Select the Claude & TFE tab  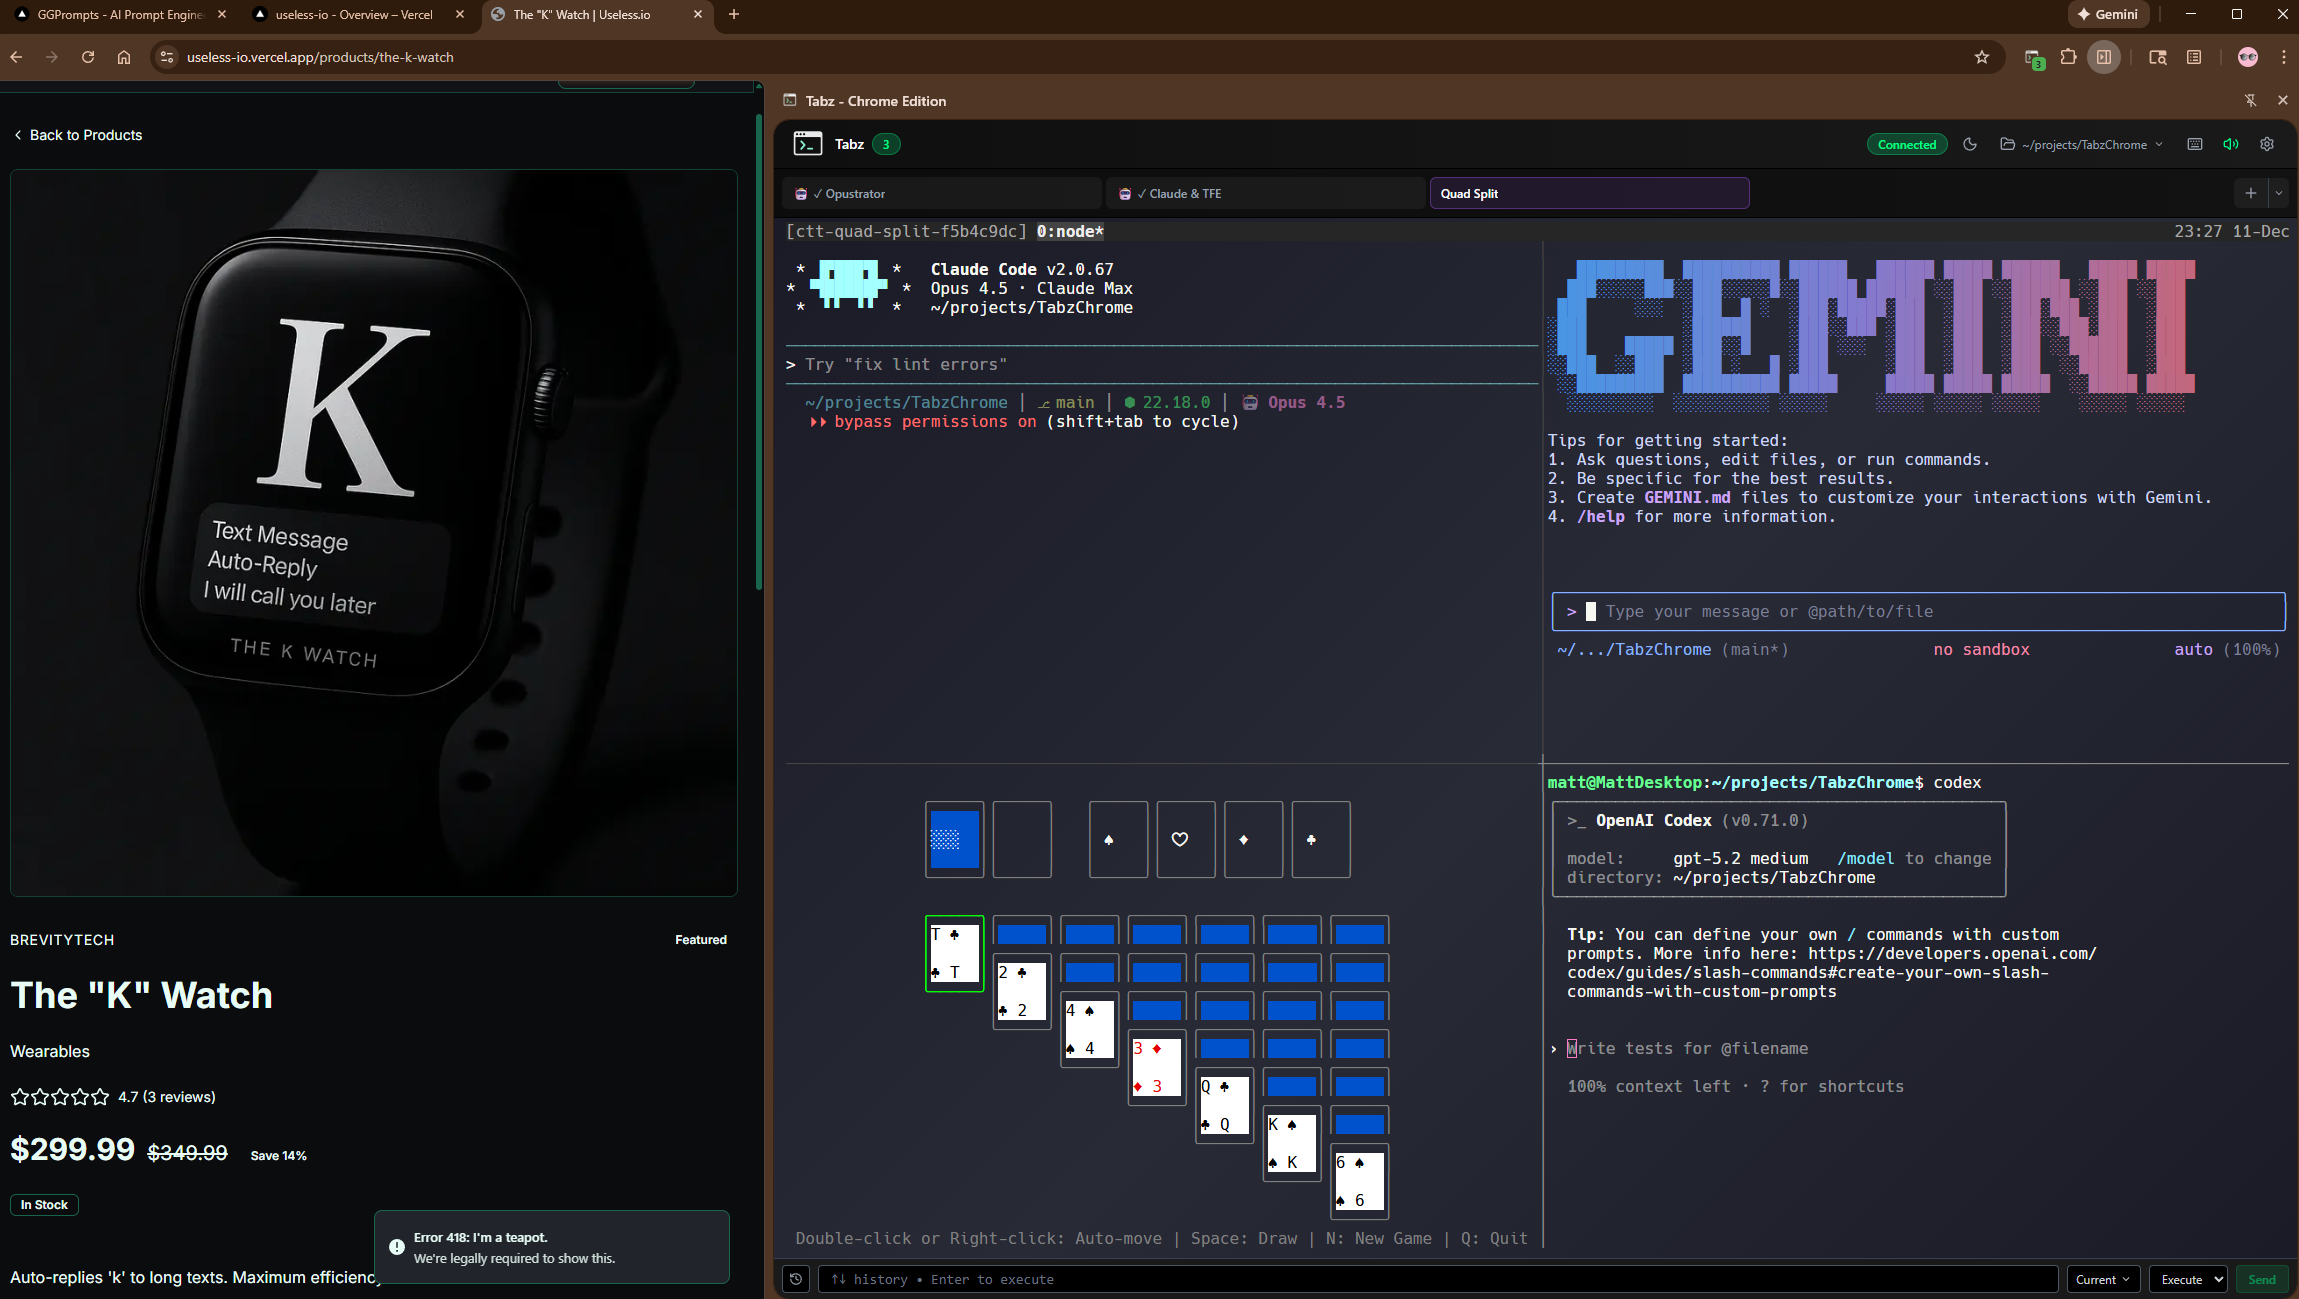[1264, 192]
